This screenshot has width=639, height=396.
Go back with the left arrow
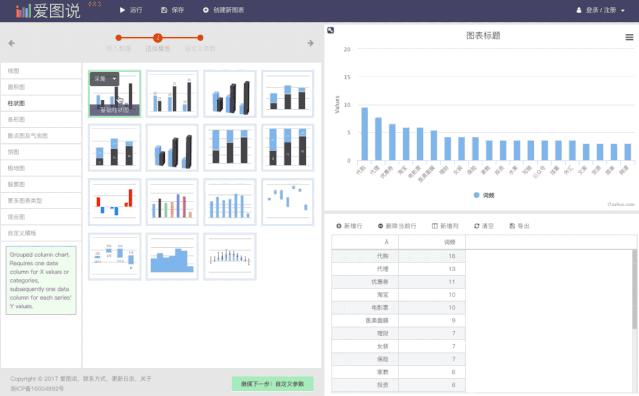[11, 43]
